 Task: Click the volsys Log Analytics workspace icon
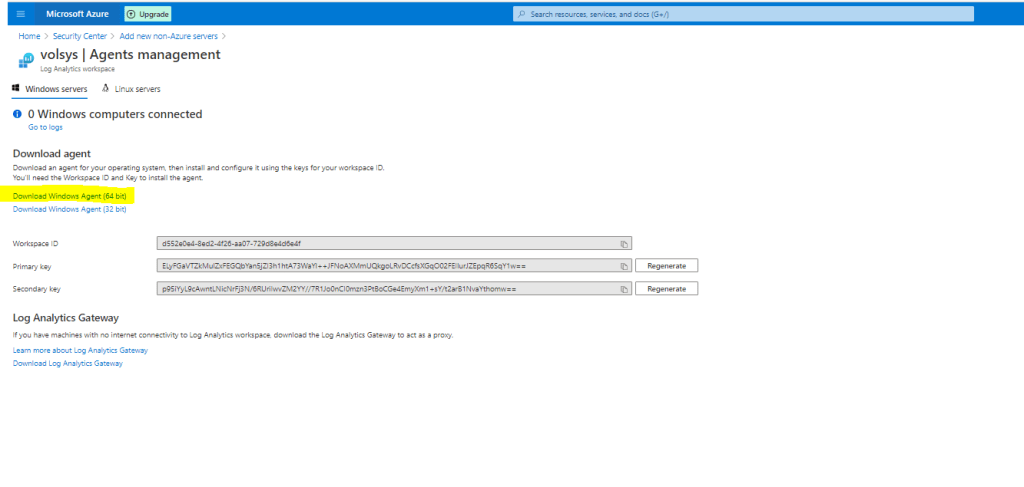coord(26,60)
